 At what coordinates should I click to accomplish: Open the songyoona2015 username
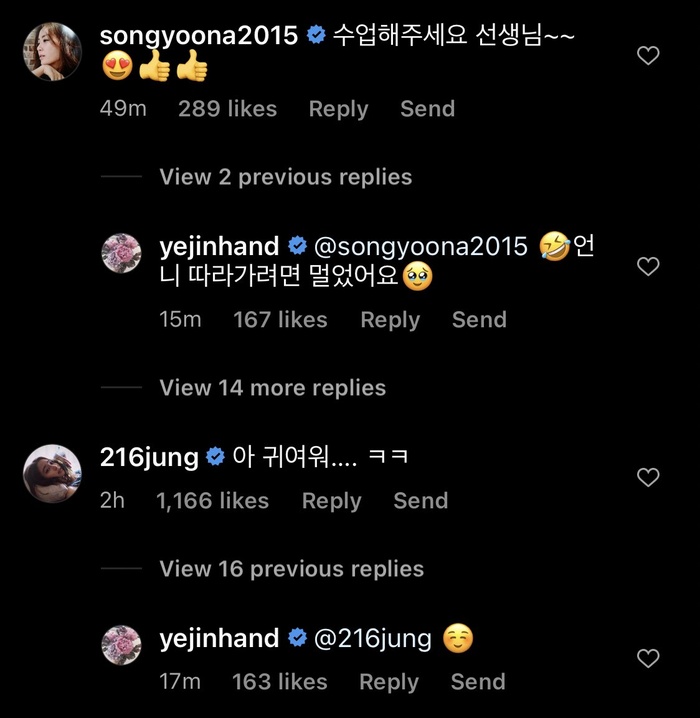[200, 35]
